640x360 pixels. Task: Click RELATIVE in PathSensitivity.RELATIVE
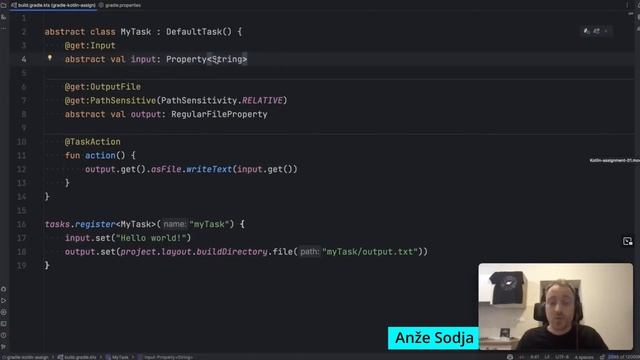(x=262, y=100)
